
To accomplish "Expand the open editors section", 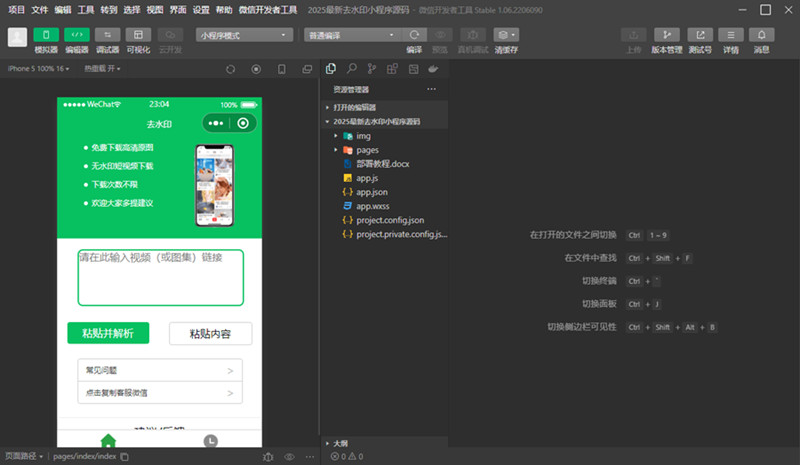I will pos(385,107).
